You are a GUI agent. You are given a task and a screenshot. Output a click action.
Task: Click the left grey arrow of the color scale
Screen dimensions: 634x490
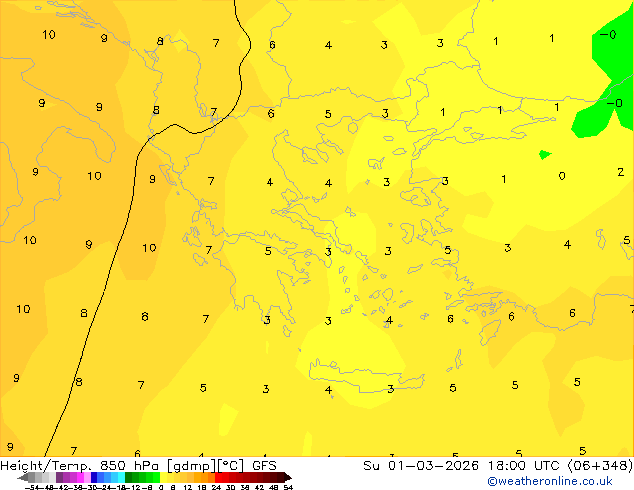(x=23, y=477)
